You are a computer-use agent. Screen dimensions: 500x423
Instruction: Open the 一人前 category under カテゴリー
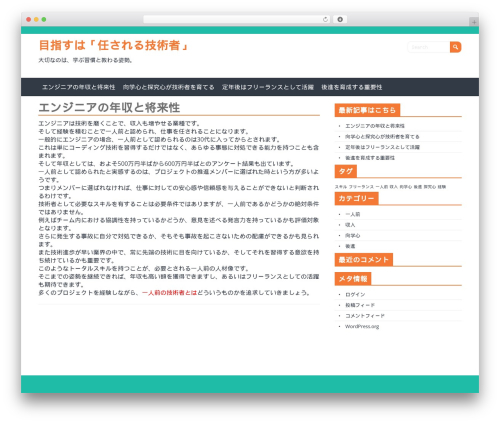tap(352, 214)
